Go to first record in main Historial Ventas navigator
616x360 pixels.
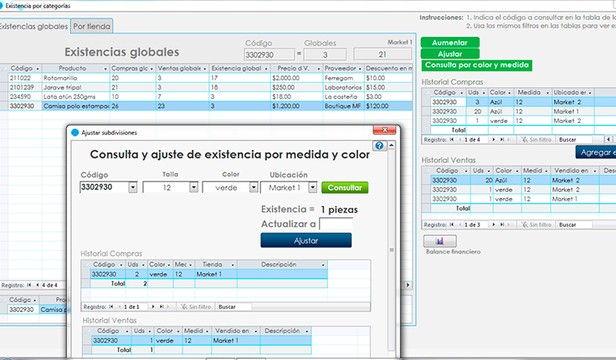(x=451, y=225)
